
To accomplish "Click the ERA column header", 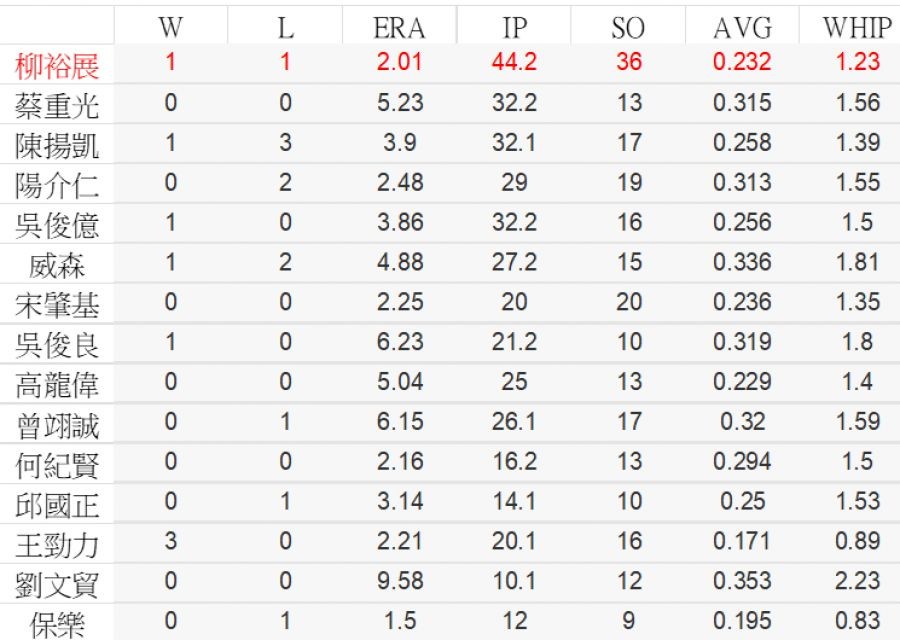I will (x=399, y=28).
